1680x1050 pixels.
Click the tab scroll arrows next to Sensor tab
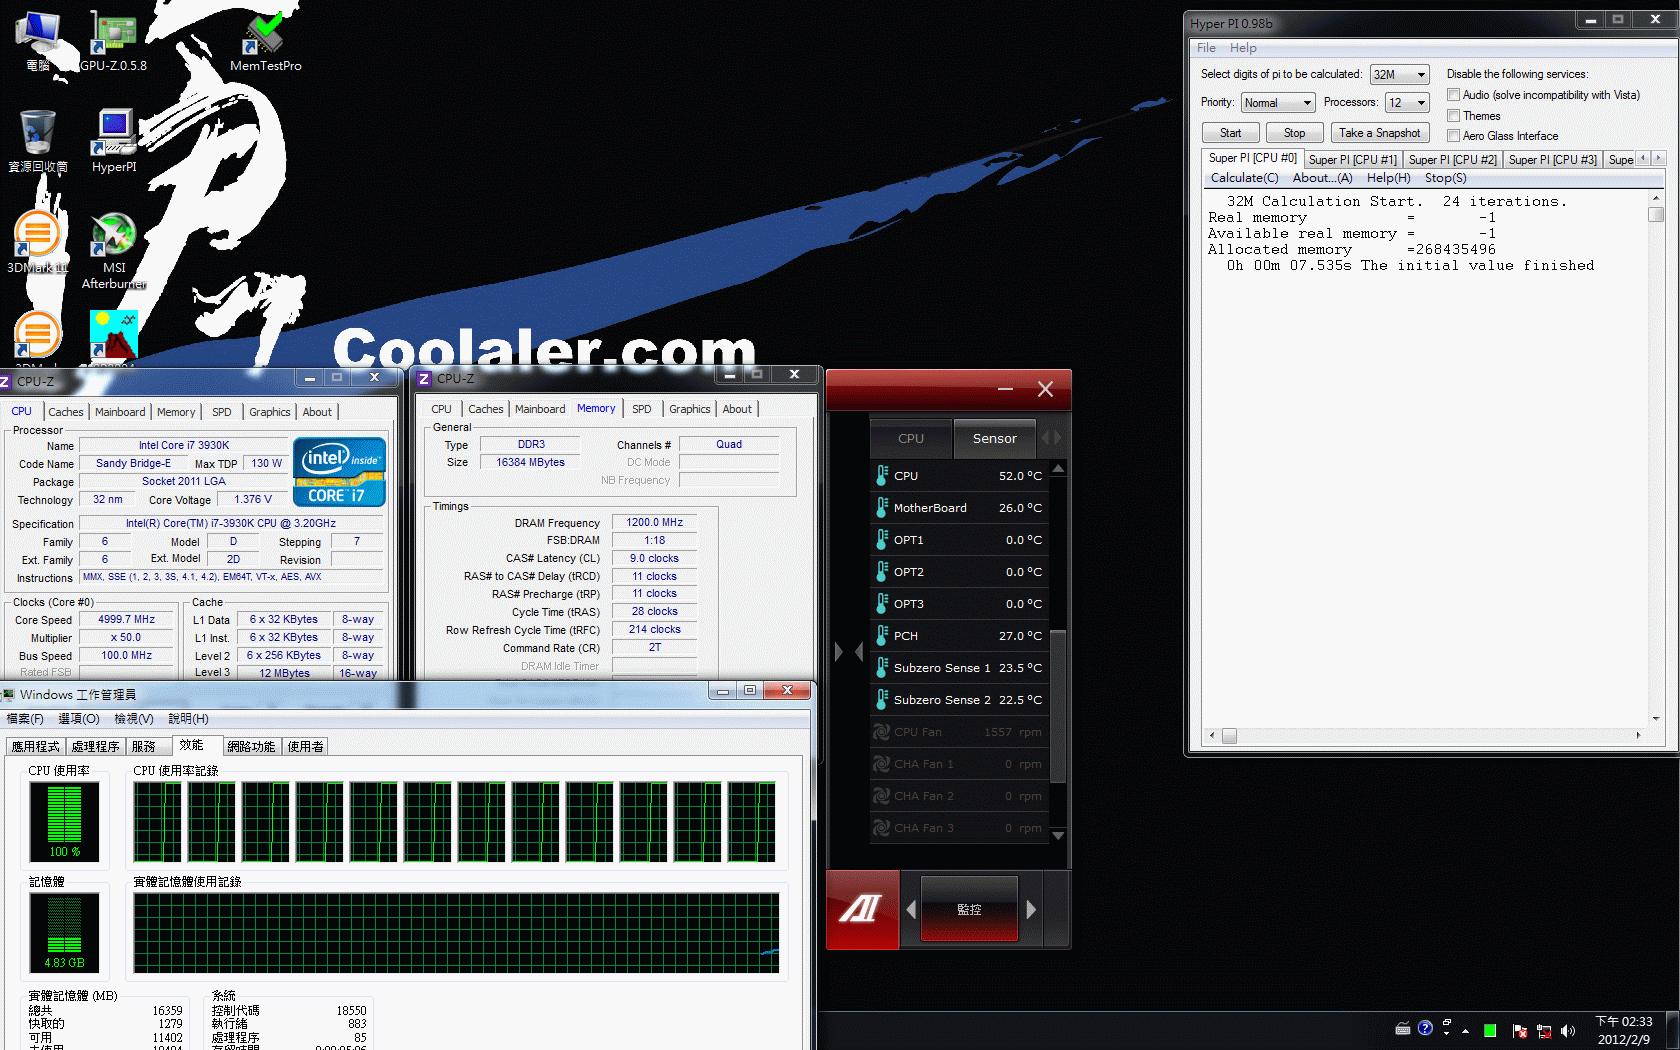pyautogui.click(x=1051, y=438)
